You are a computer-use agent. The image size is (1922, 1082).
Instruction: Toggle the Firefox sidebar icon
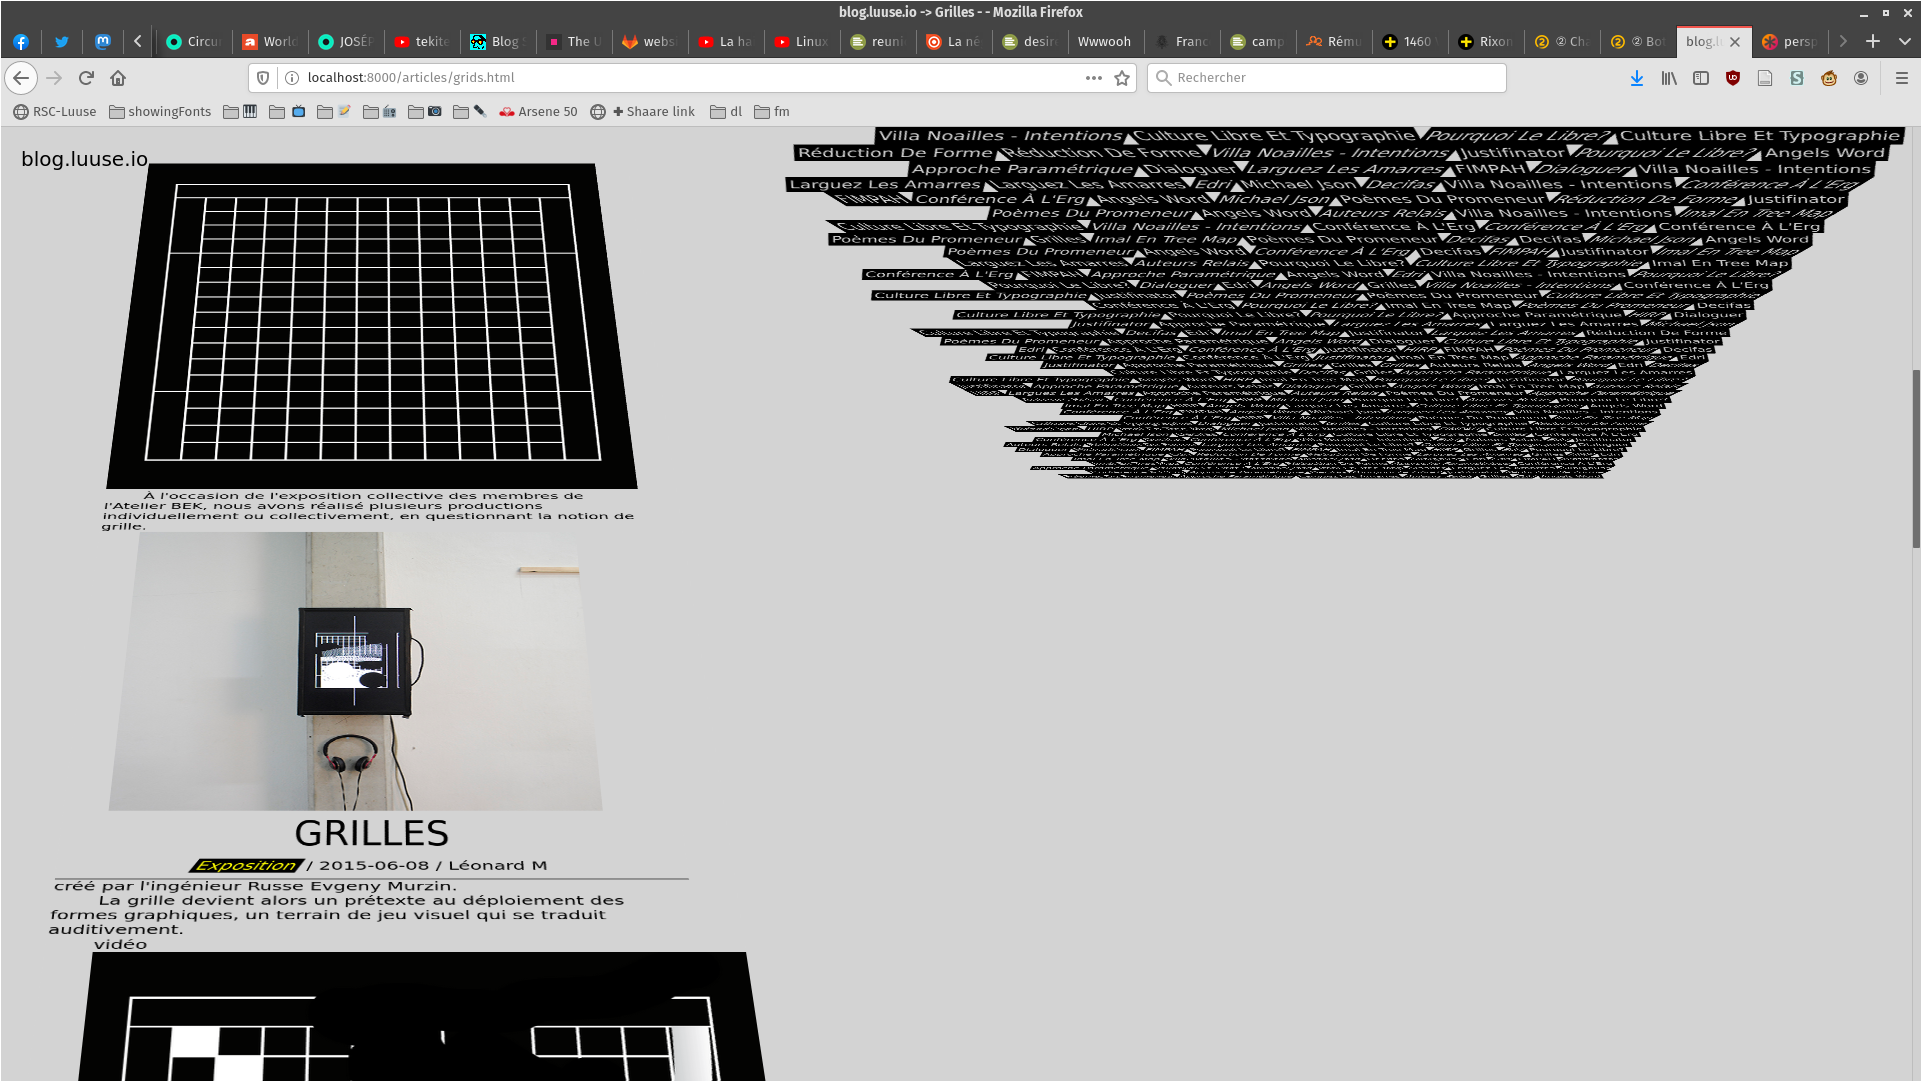pyautogui.click(x=1701, y=78)
